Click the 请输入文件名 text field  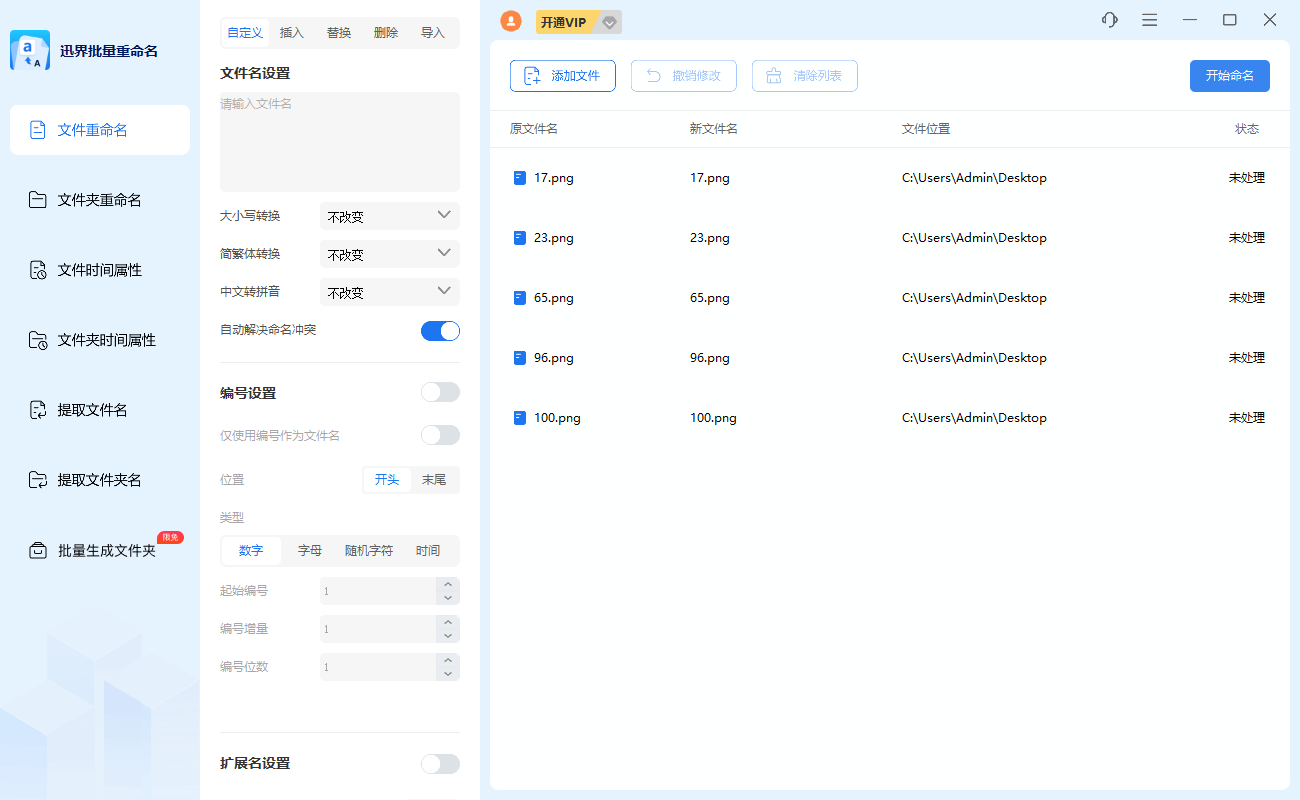(x=339, y=142)
